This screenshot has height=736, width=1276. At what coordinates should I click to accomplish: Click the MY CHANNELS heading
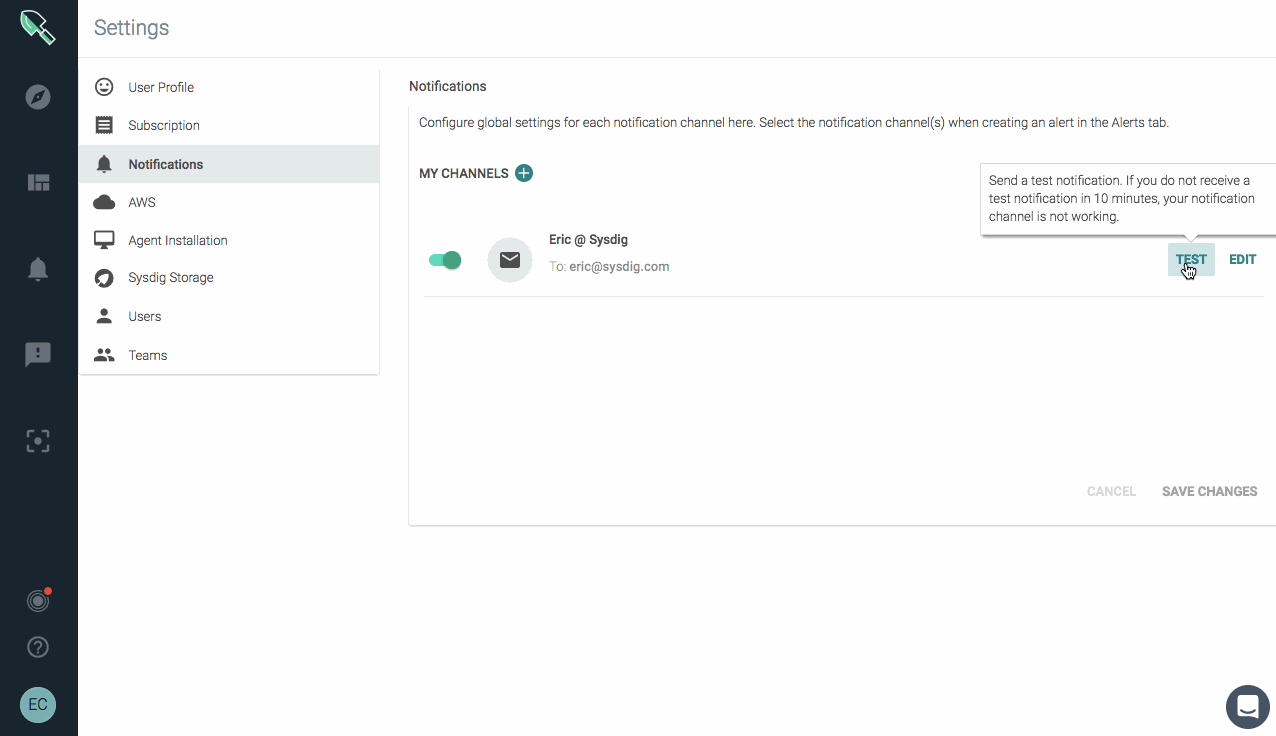click(464, 173)
